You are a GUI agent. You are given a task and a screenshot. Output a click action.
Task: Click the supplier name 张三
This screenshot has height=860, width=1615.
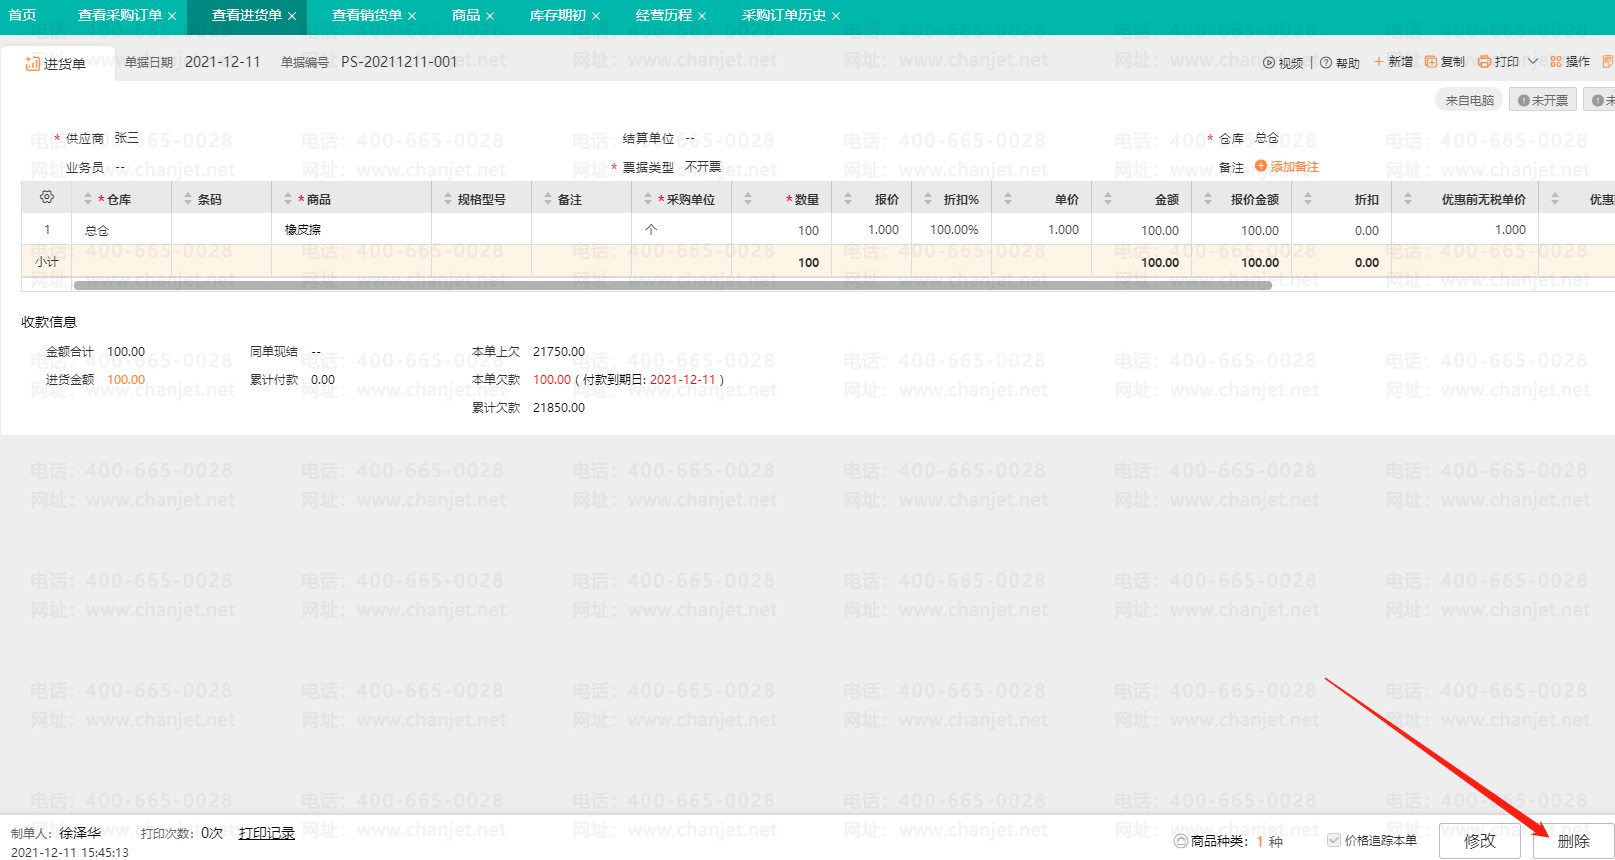coord(127,138)
